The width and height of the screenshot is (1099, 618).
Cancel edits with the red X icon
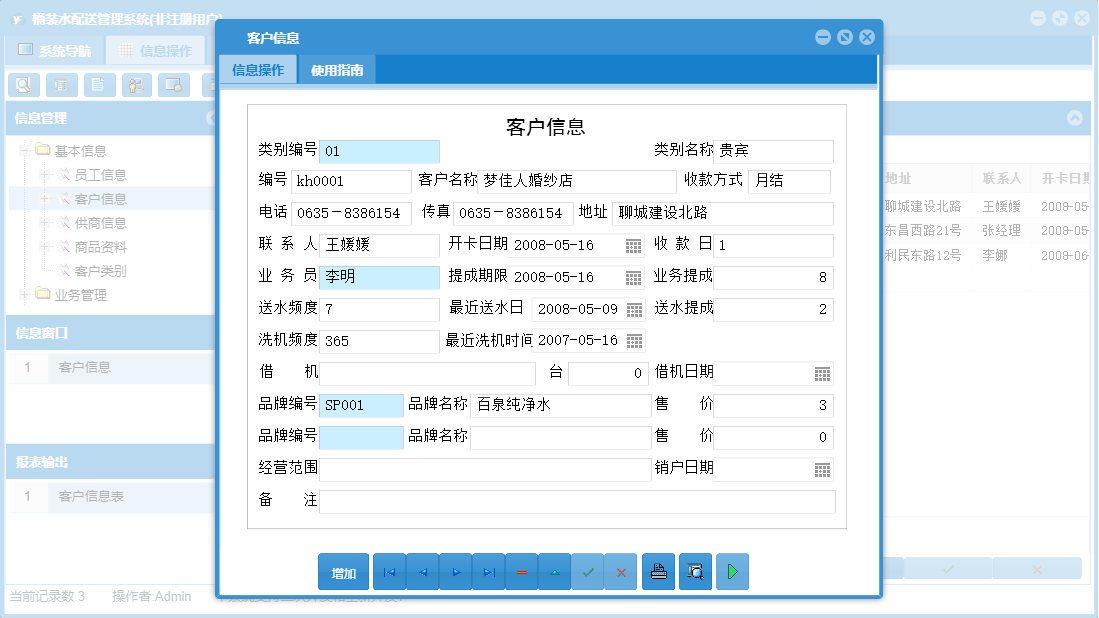(x=620, y=571)
